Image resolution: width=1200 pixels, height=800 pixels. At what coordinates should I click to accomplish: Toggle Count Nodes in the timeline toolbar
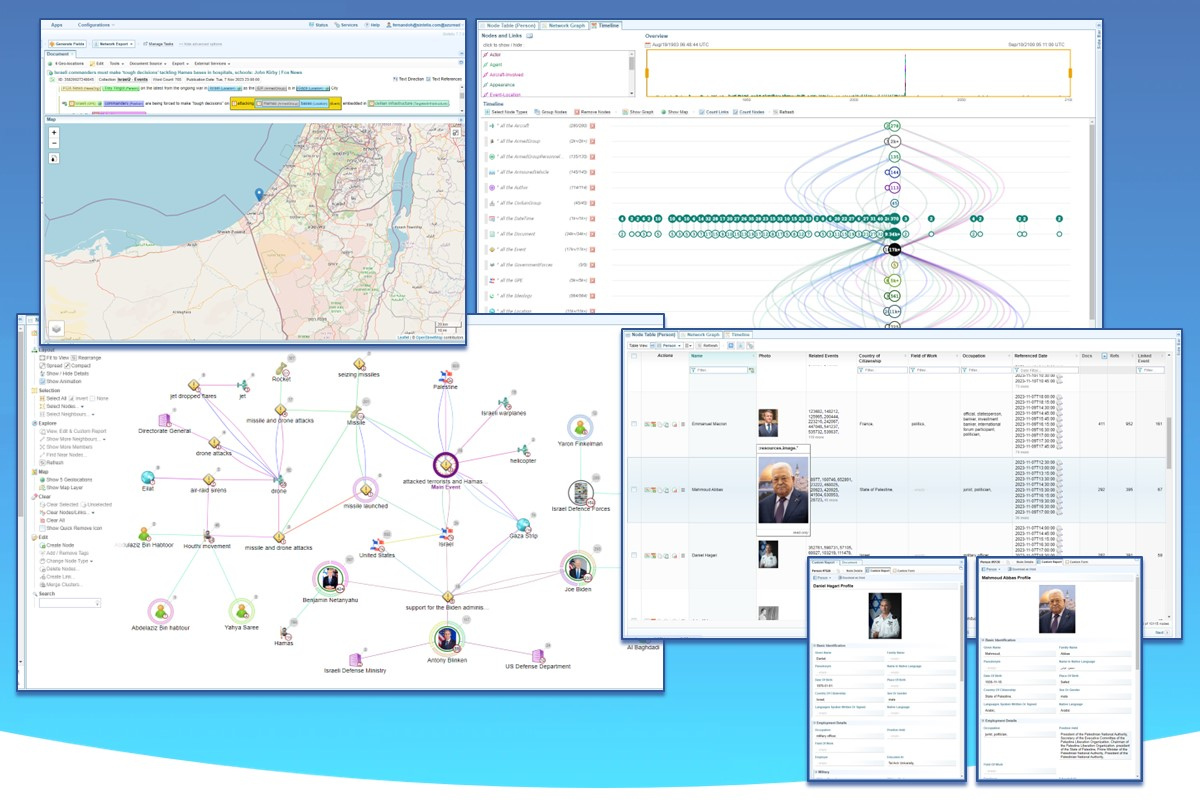(749, 112)
